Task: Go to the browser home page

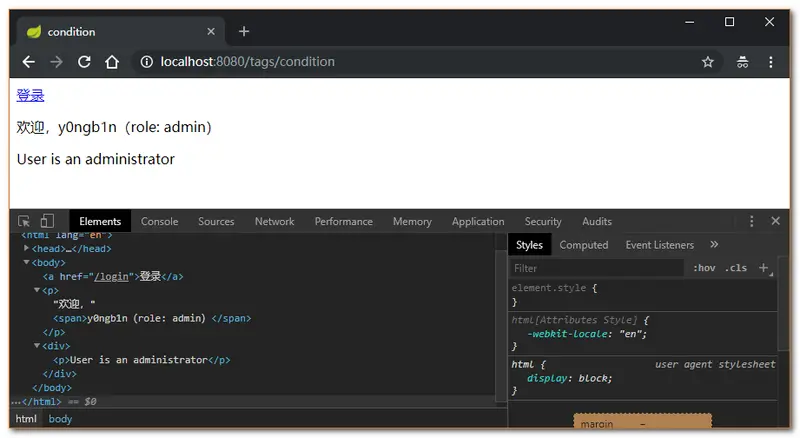Action: [112, 62]
